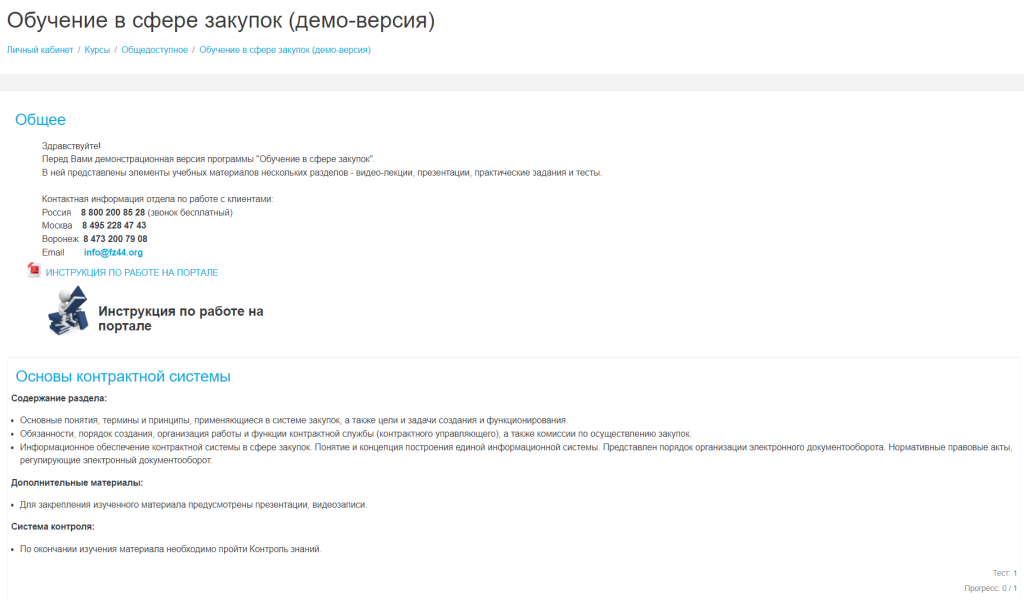Image resolution: width=1024 pixels, height=600 pixels.
Task: Click the Voronezh phone number 8 473 200 79 08
Action: coord(115,239)
